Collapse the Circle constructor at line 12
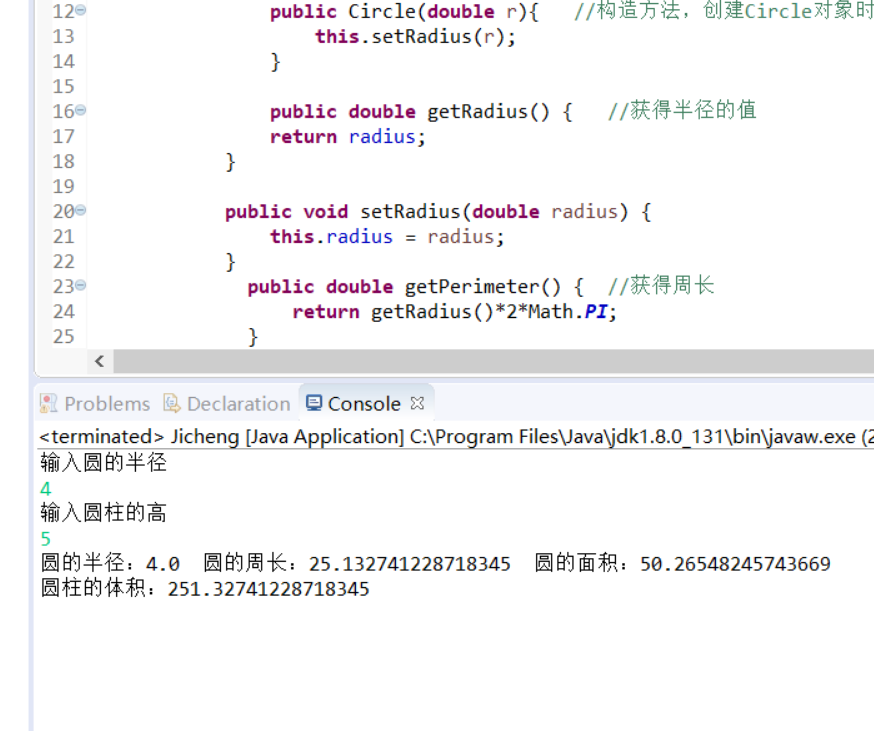Viewport: 874px width, 731px height. (81, 10)
